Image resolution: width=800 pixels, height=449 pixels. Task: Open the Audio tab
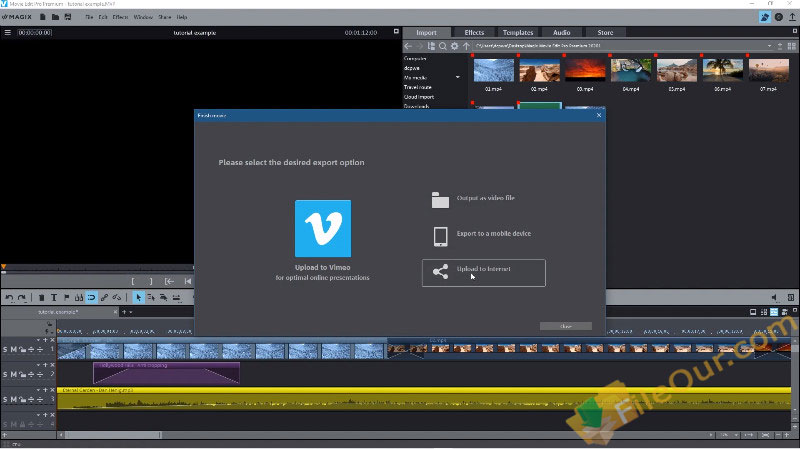(x=562, y=33)
